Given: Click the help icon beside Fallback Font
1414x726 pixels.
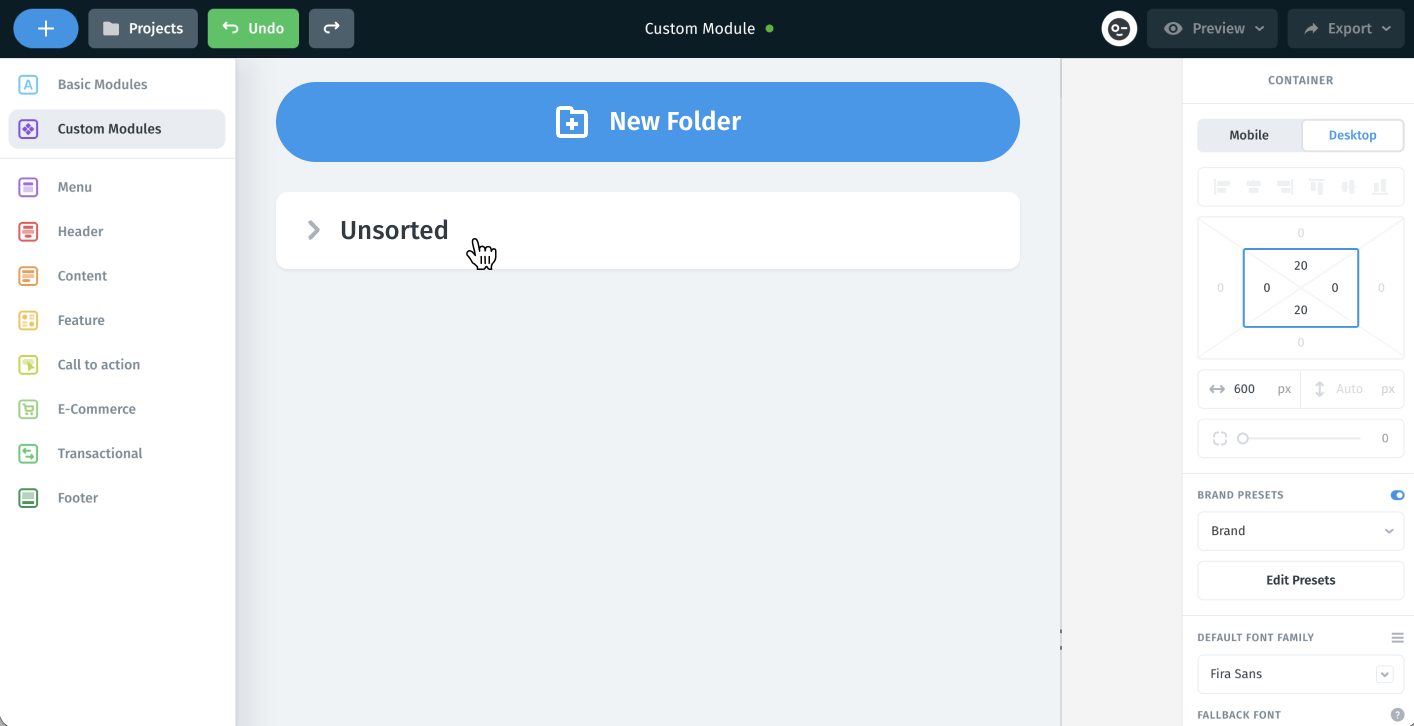Looking at the screenshot, I should 1397,715.
